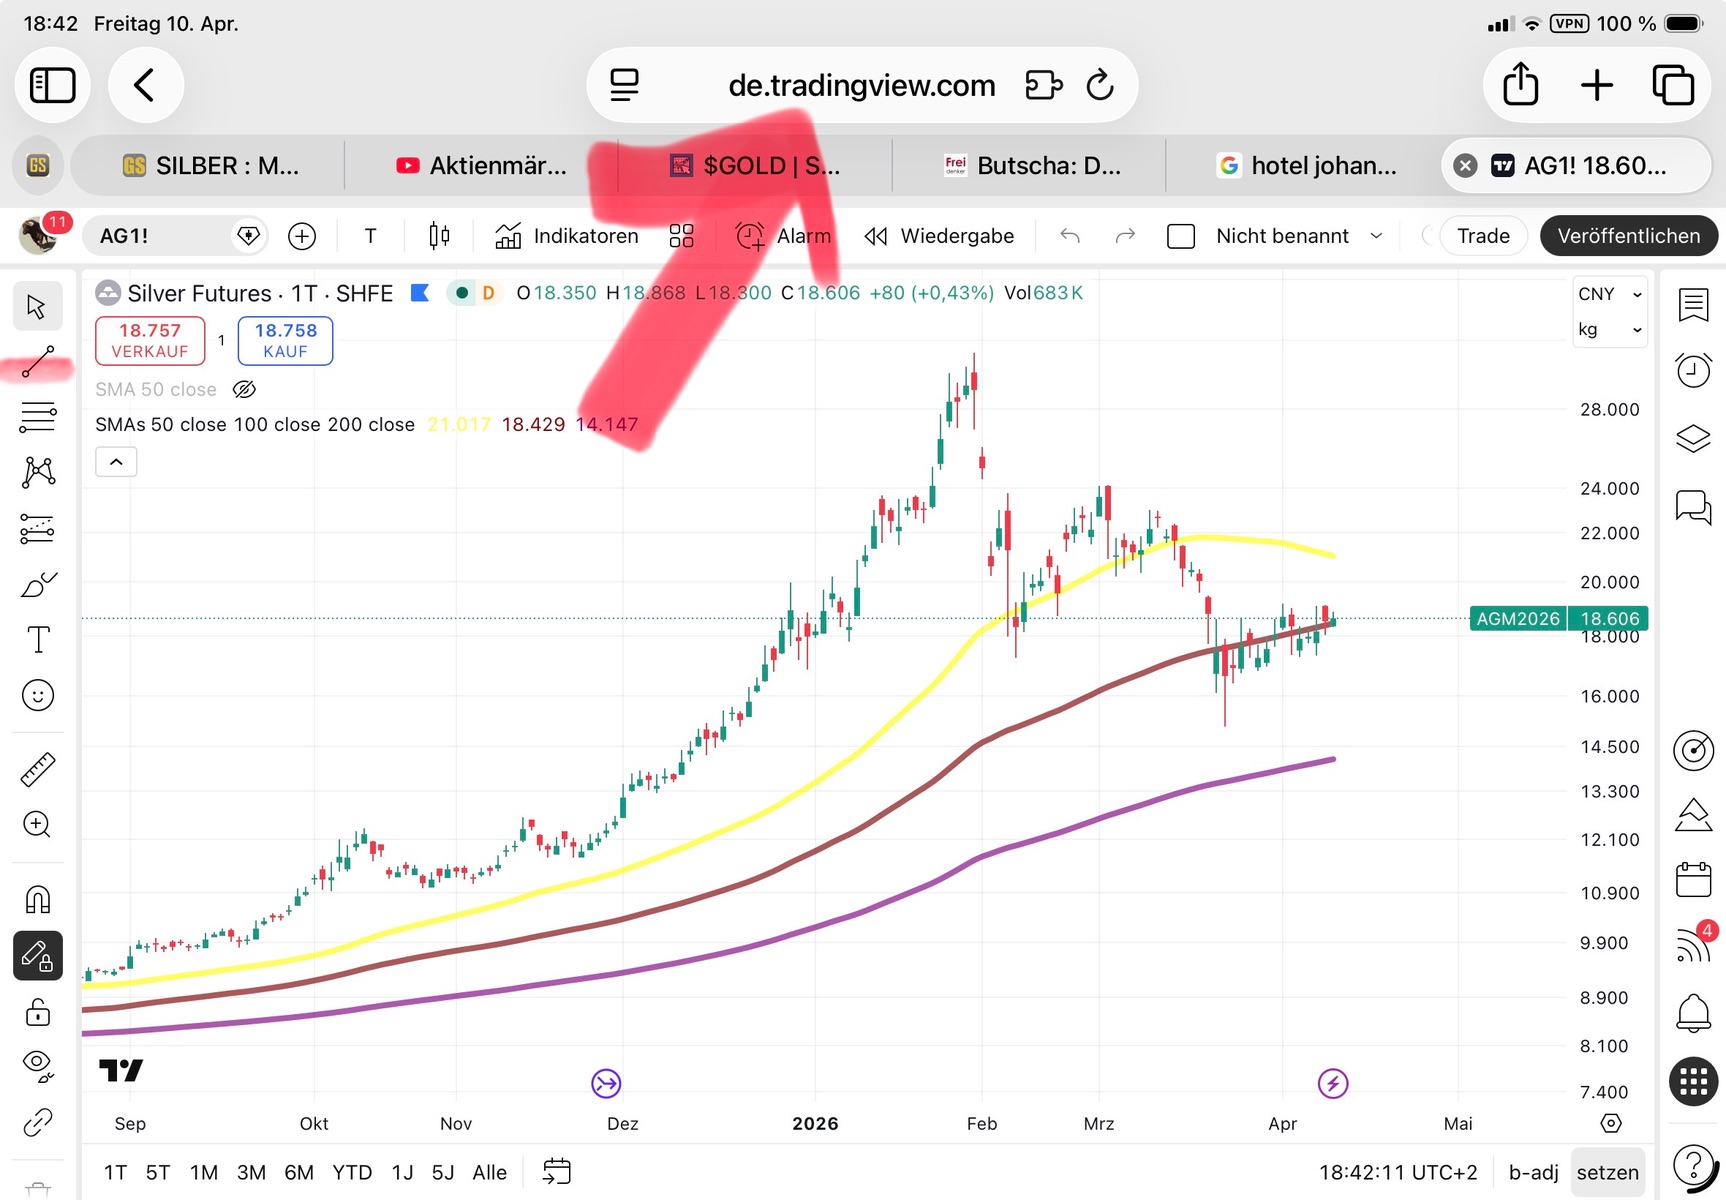
Task: Open the AG1! symbol search field
Action: point(160,236)
